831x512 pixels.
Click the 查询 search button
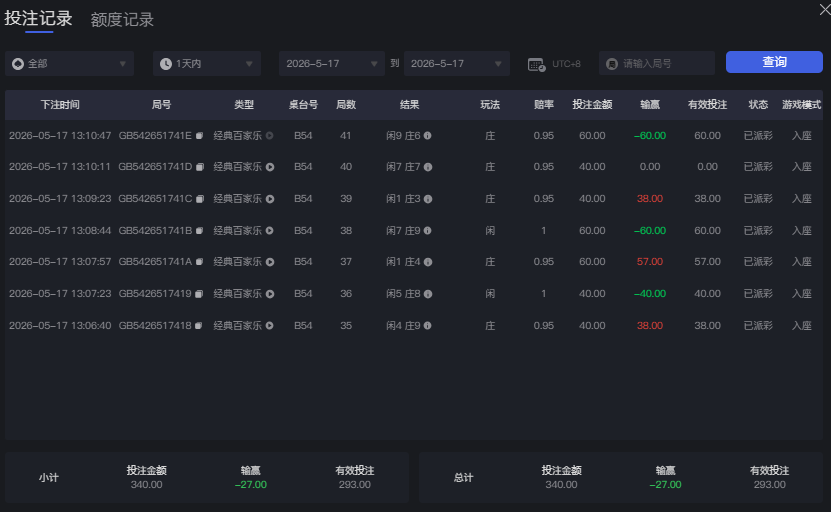point(774,62)
